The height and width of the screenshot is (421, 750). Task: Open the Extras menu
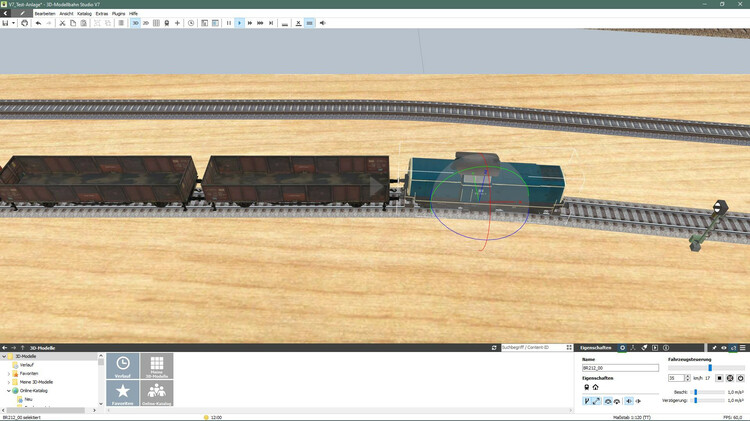101,13
